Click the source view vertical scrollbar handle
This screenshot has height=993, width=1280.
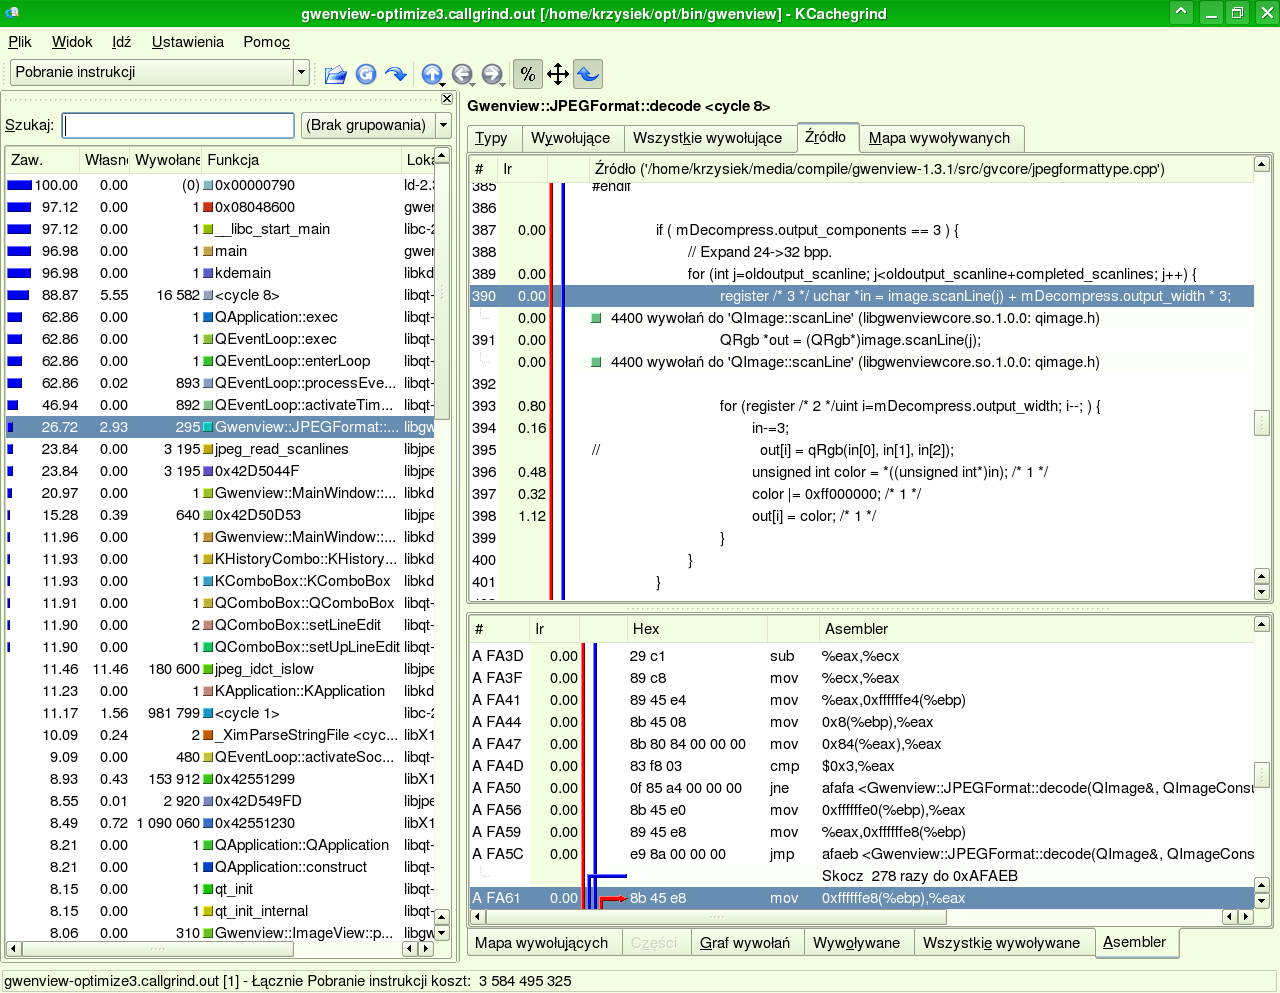coord(1262,423)
